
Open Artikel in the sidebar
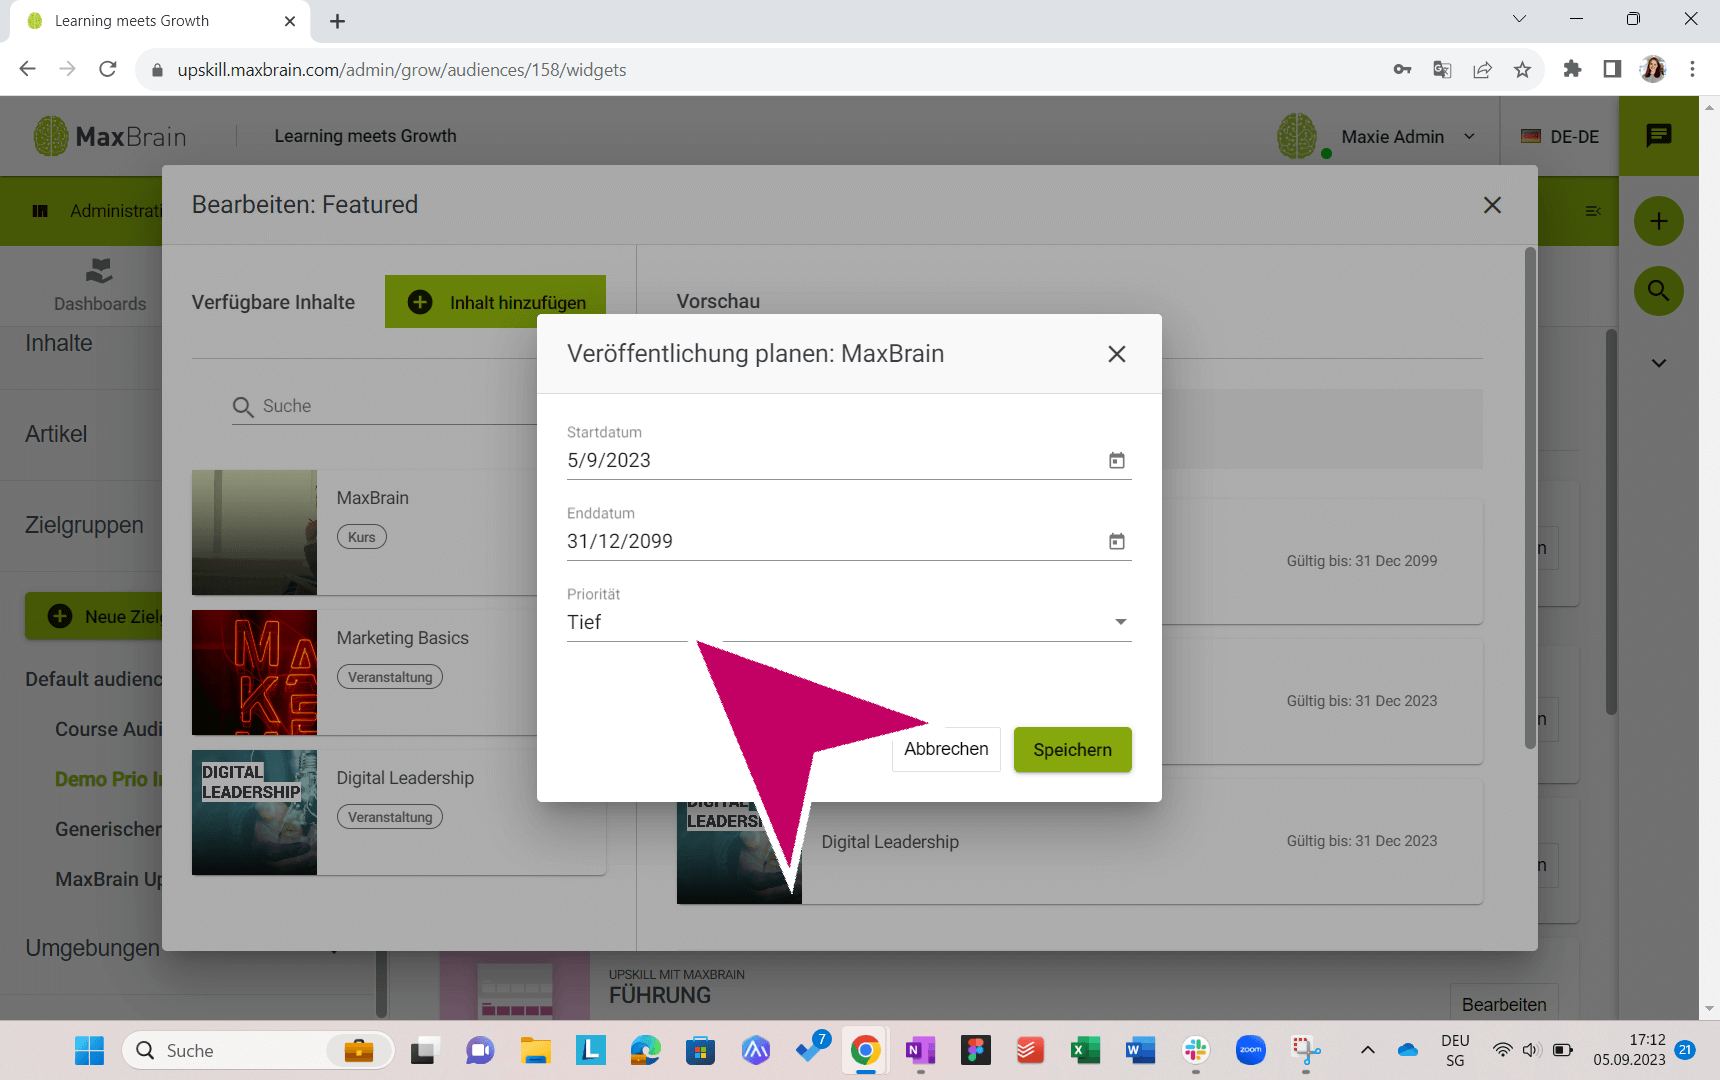coord(56,434)
